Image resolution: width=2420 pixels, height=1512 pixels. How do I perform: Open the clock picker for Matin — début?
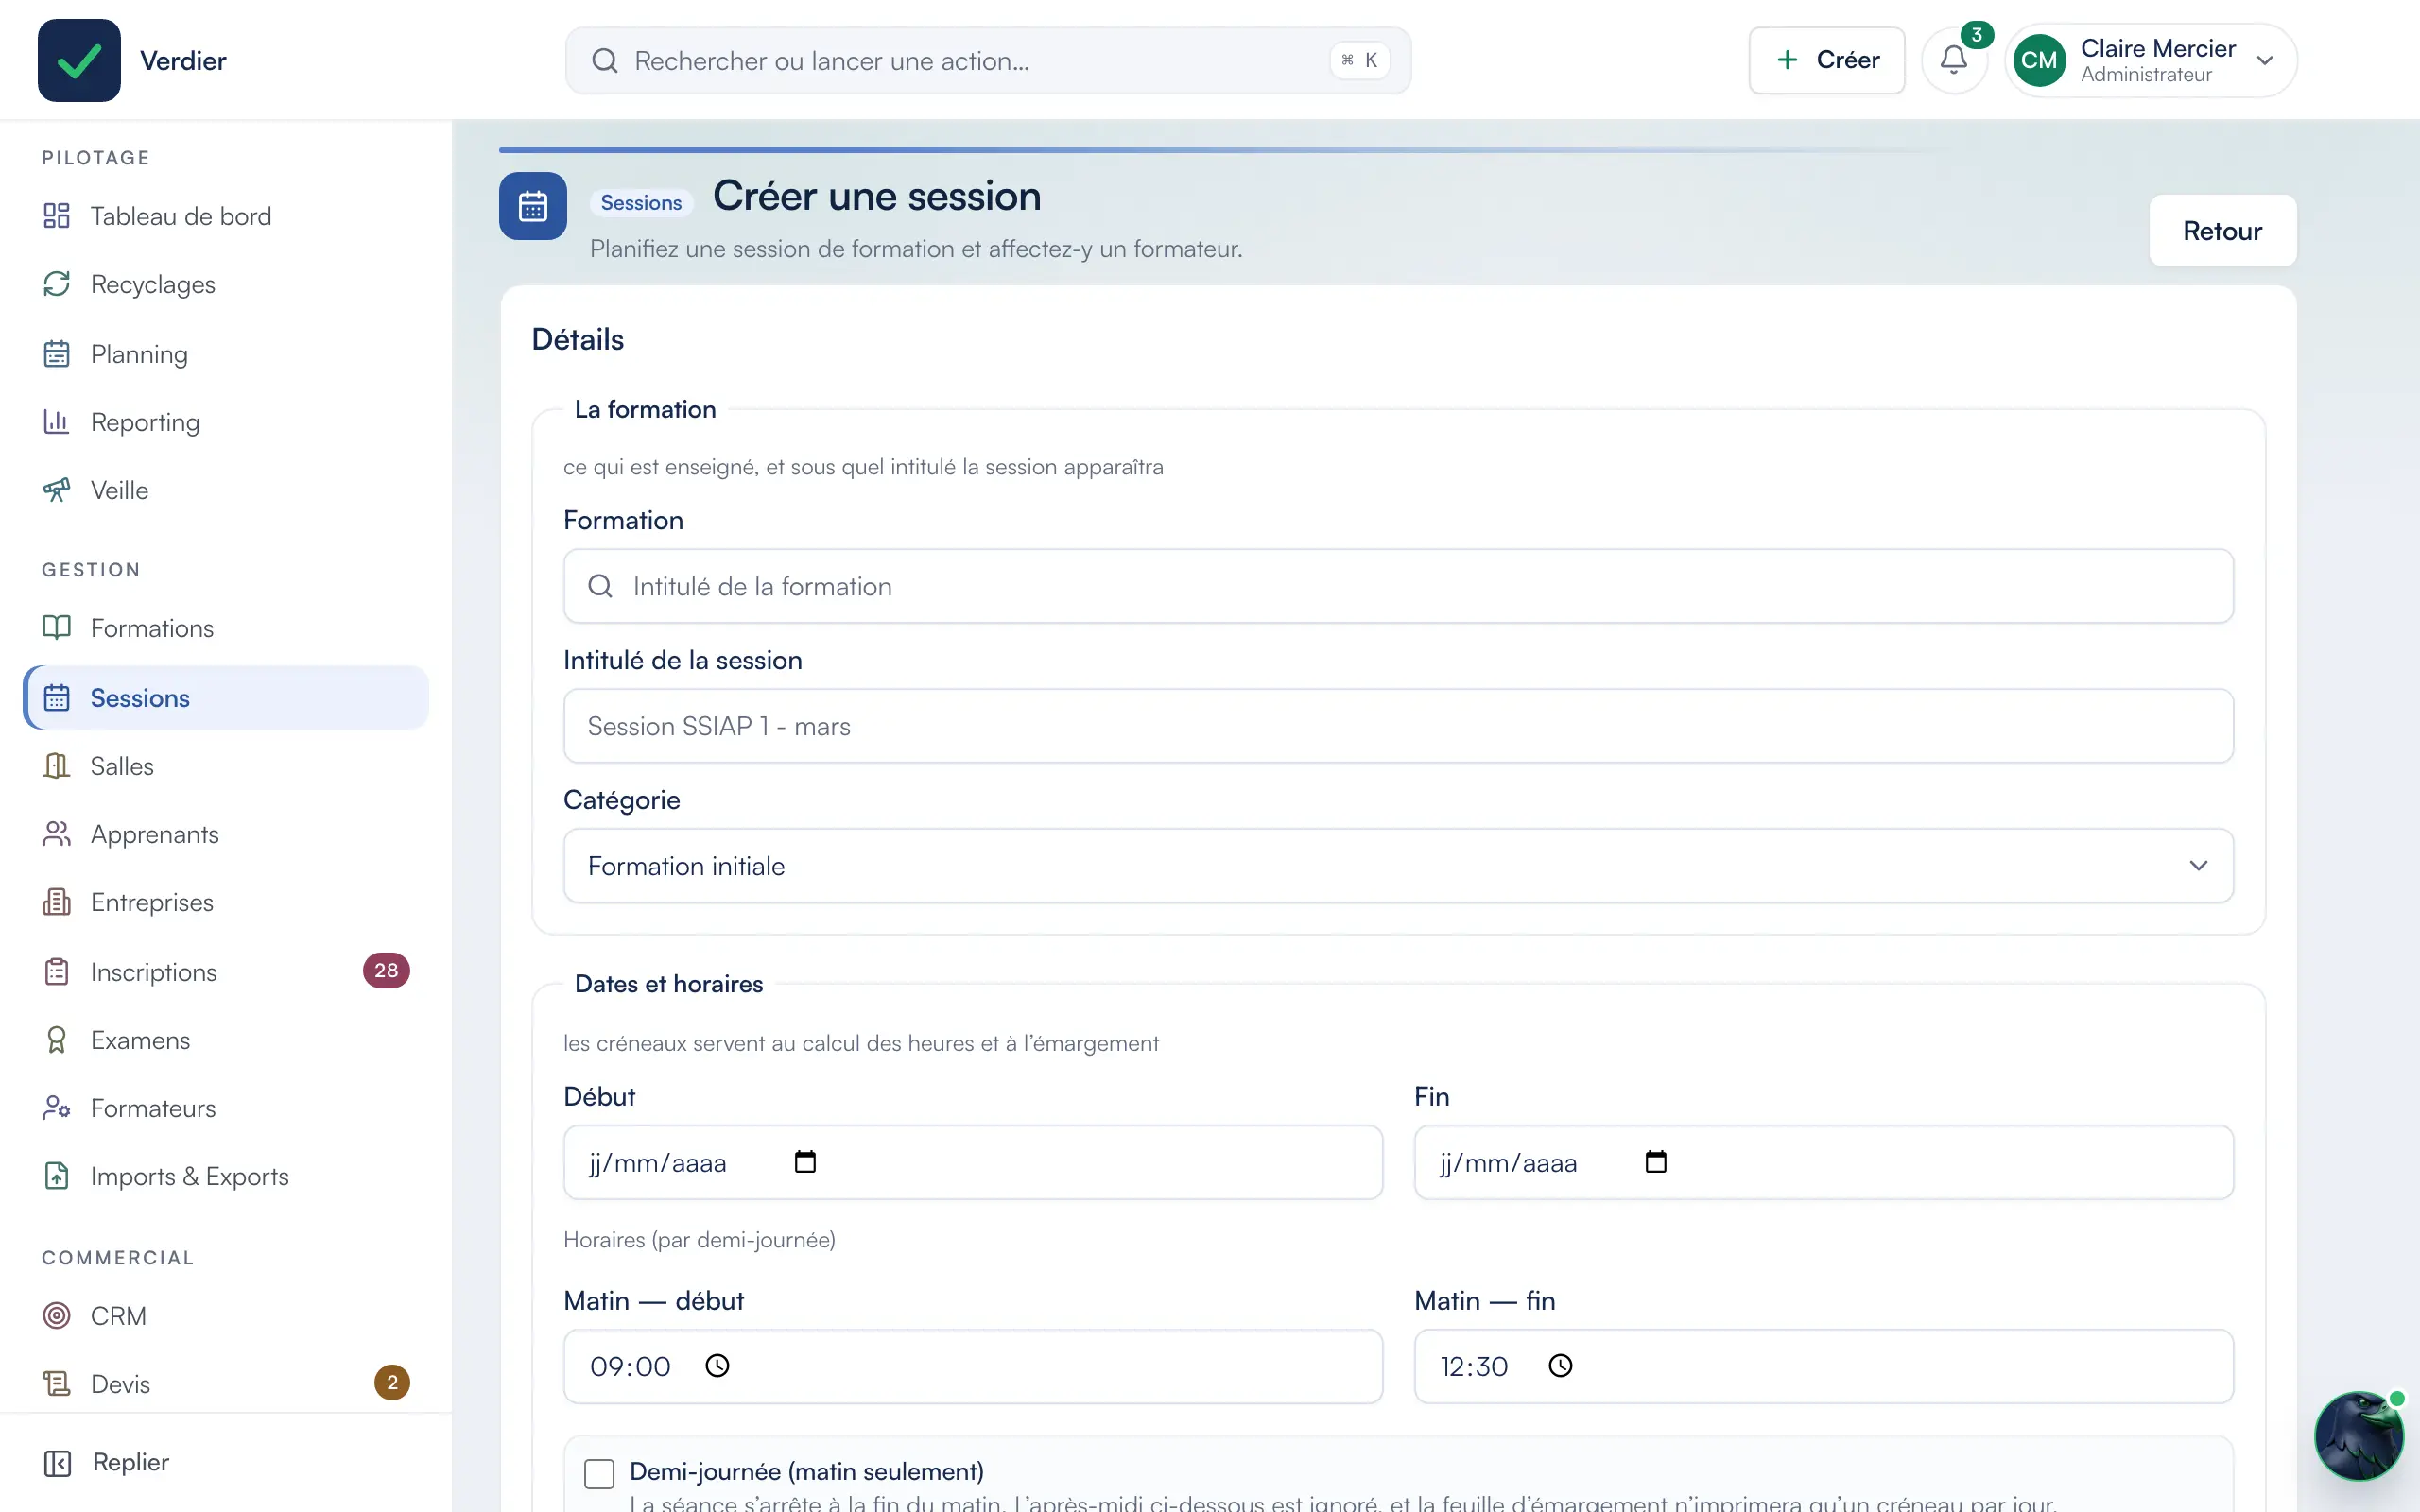click(x=717, y=1366)
